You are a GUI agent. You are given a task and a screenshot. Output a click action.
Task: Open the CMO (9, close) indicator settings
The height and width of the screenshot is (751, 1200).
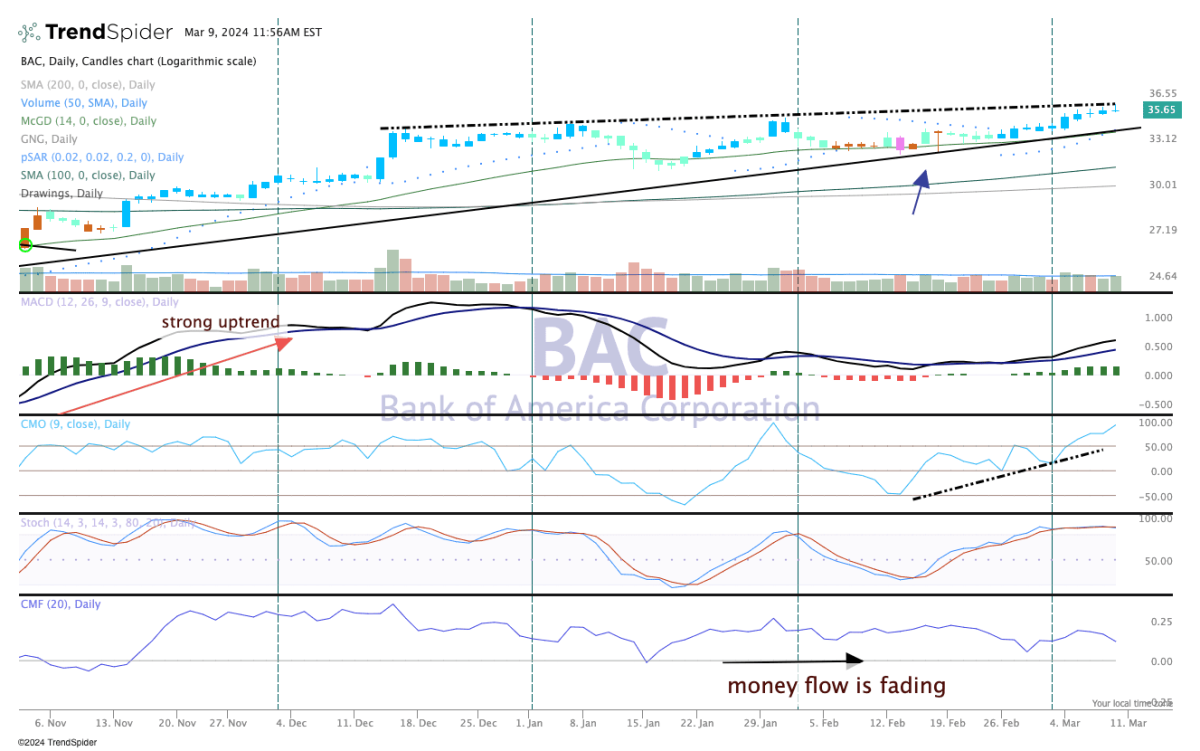tap(75, 424)
